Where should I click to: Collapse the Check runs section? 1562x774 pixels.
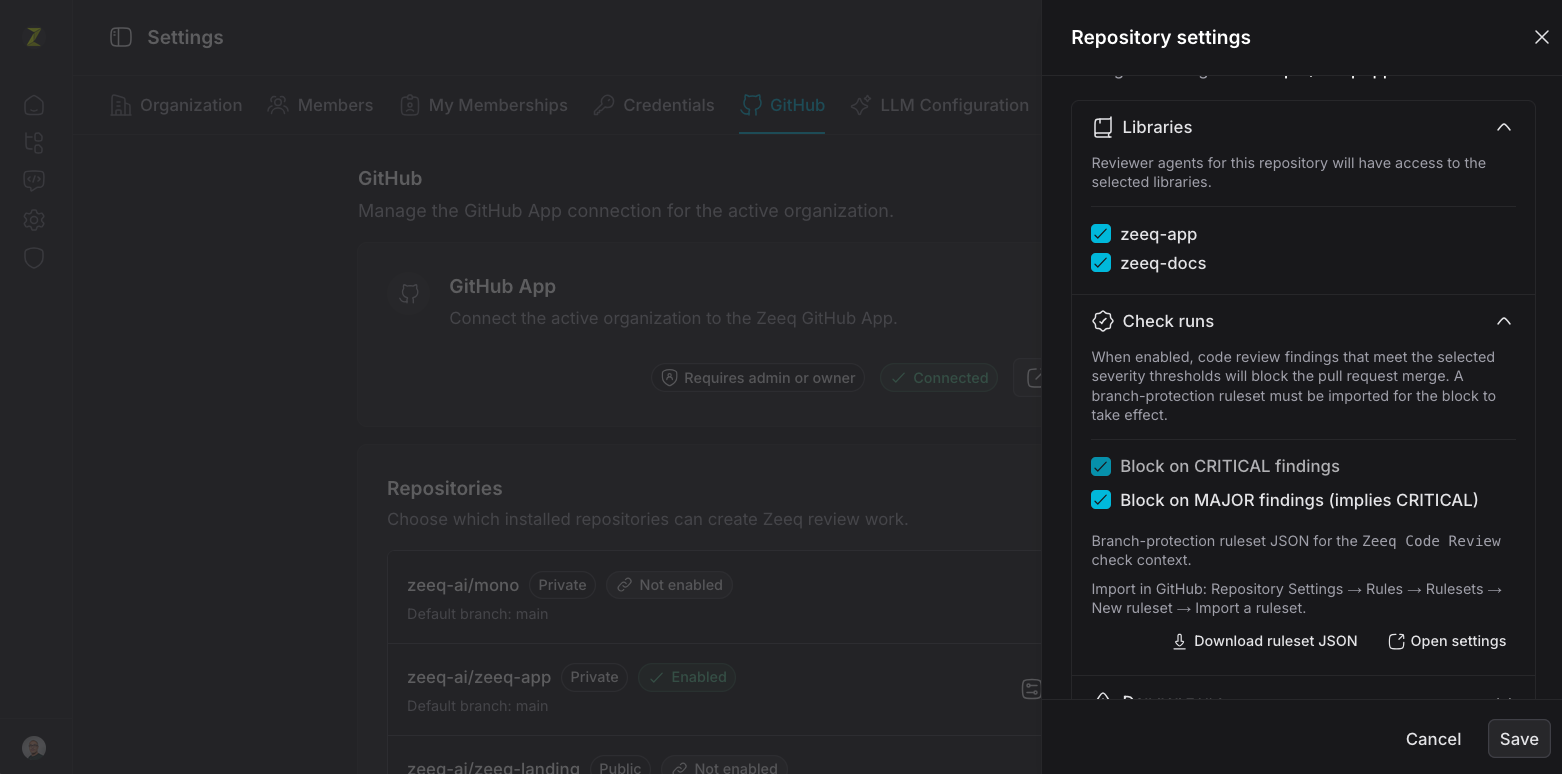(x=1503, y=321)
